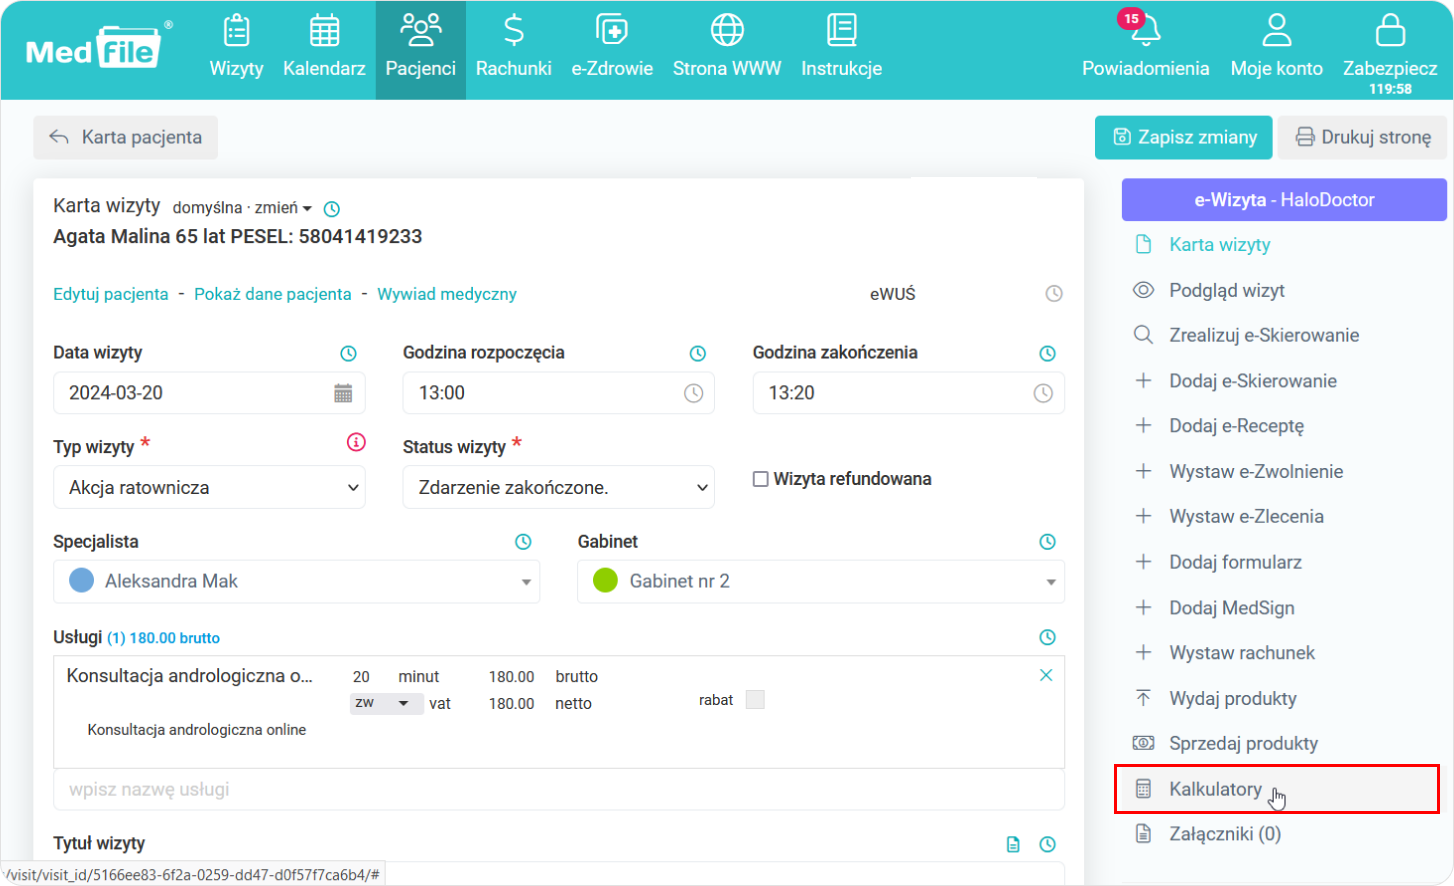Open Moje konto user menu
Image resolution: width=1454 pixels, height=886 pixels.
1276,48
